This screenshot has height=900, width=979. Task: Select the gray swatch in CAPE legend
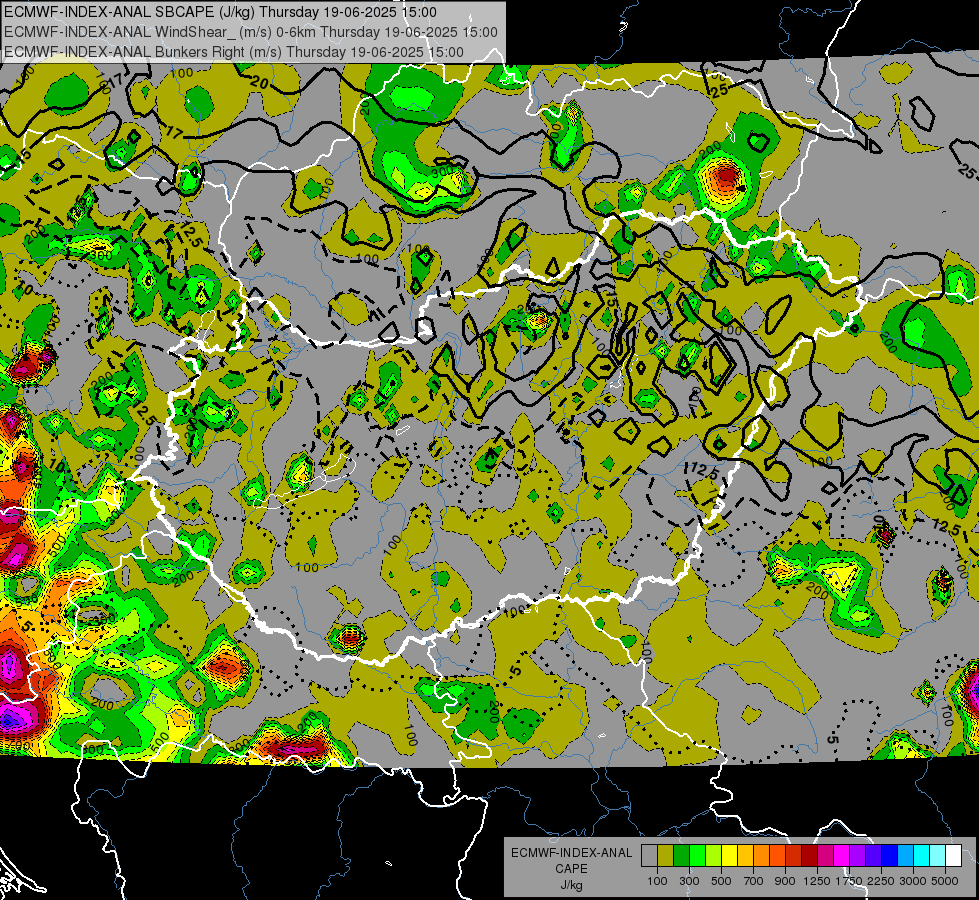(649, 856)
